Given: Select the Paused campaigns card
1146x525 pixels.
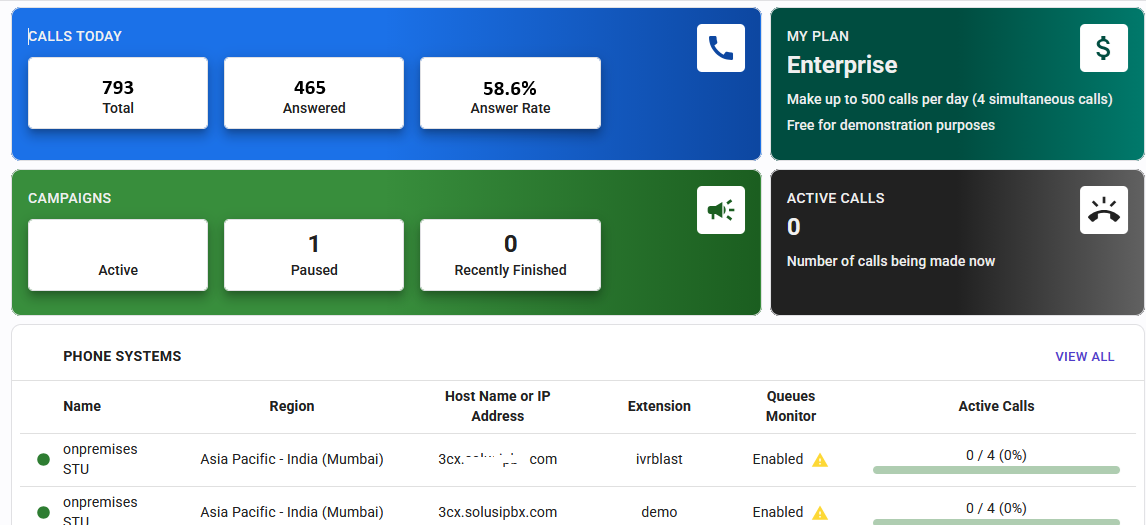Looking at the screenshot, I should point(314,255).
